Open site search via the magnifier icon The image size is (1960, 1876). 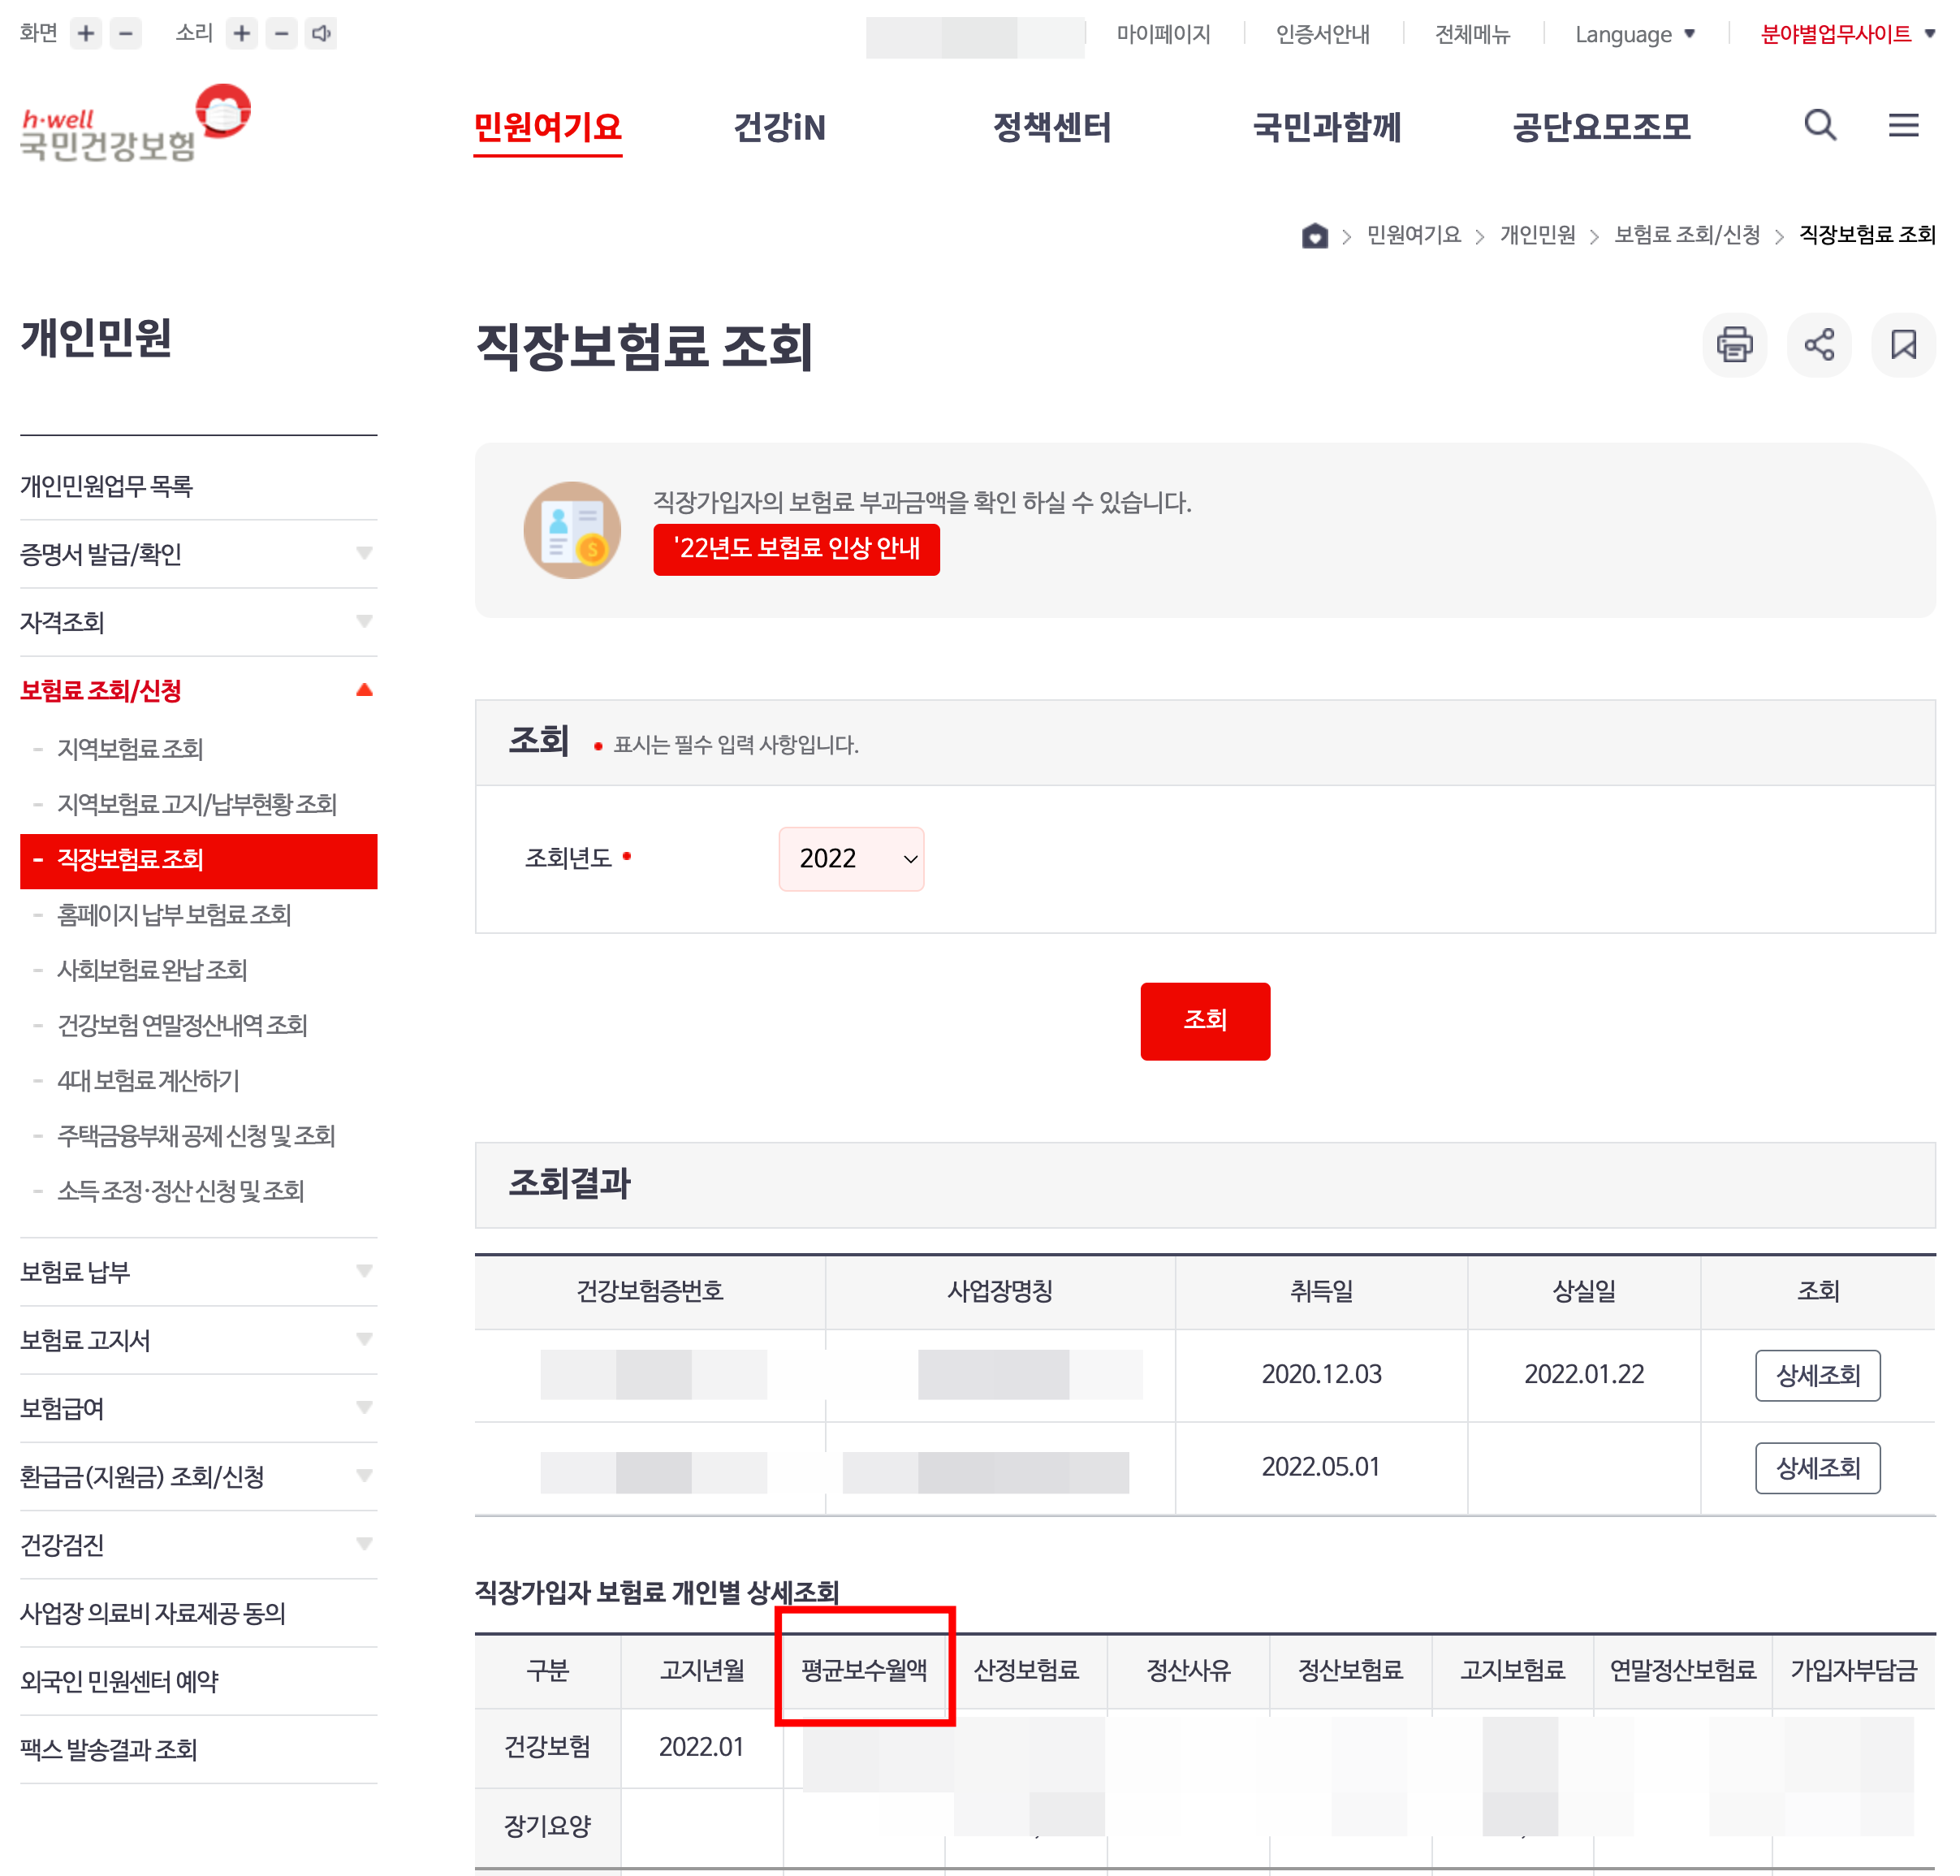1819,126
